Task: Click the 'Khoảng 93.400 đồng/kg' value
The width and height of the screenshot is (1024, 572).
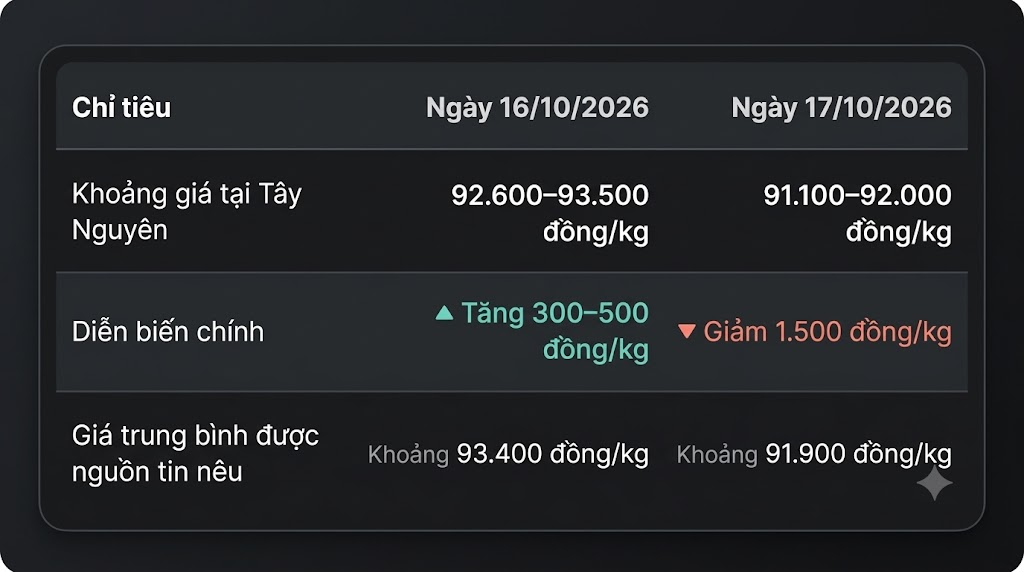Action: pyautogui.click(x=508, y=454)
